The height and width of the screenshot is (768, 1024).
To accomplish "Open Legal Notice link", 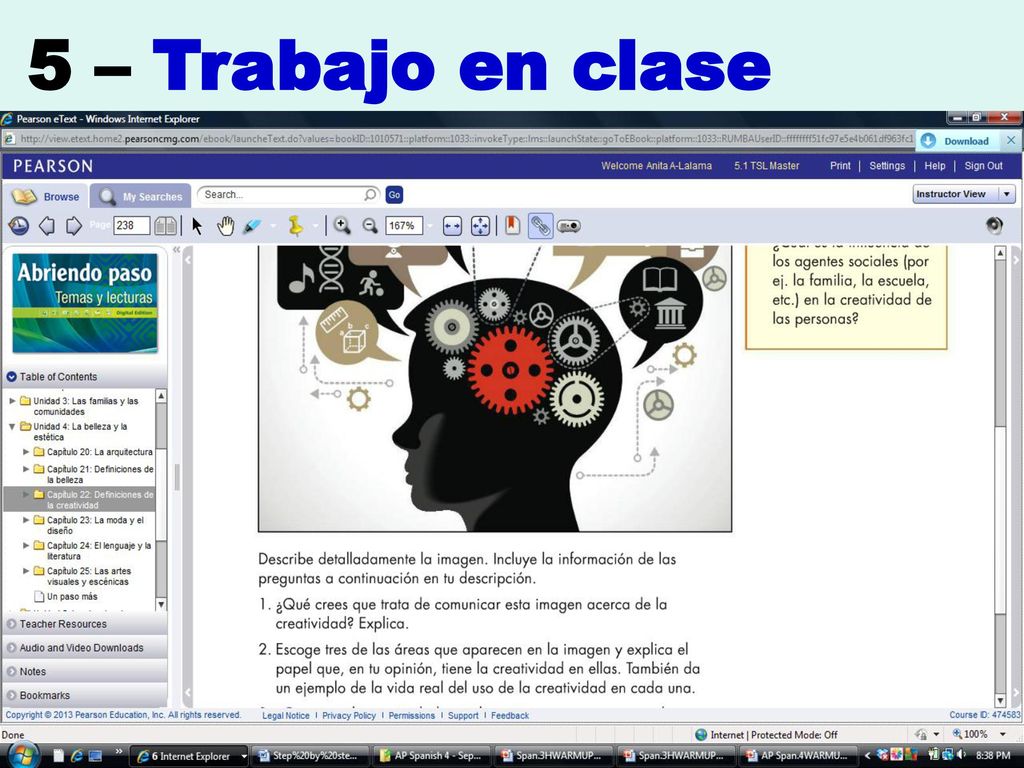I will [x=285, y=716].
